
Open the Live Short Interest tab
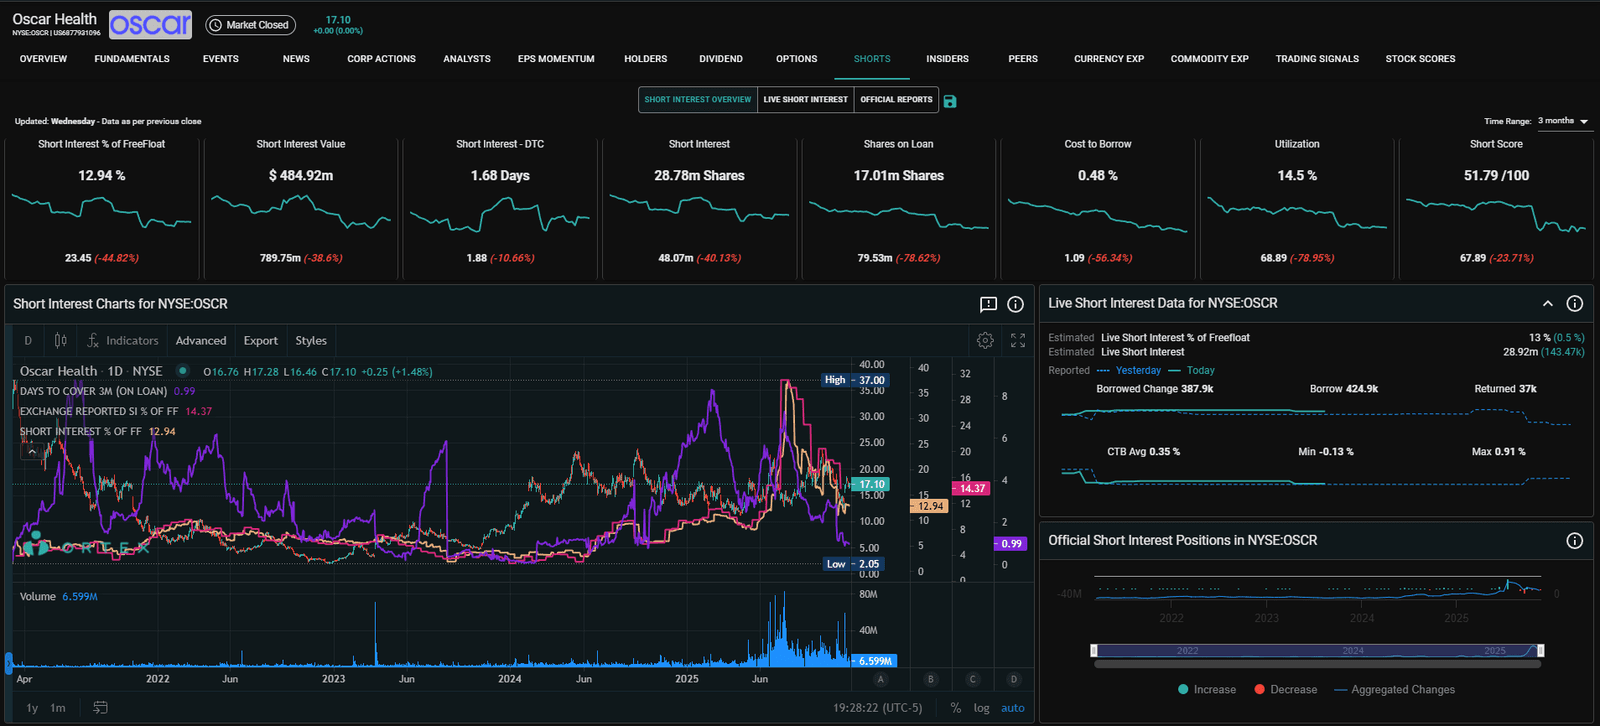(805, 100)
